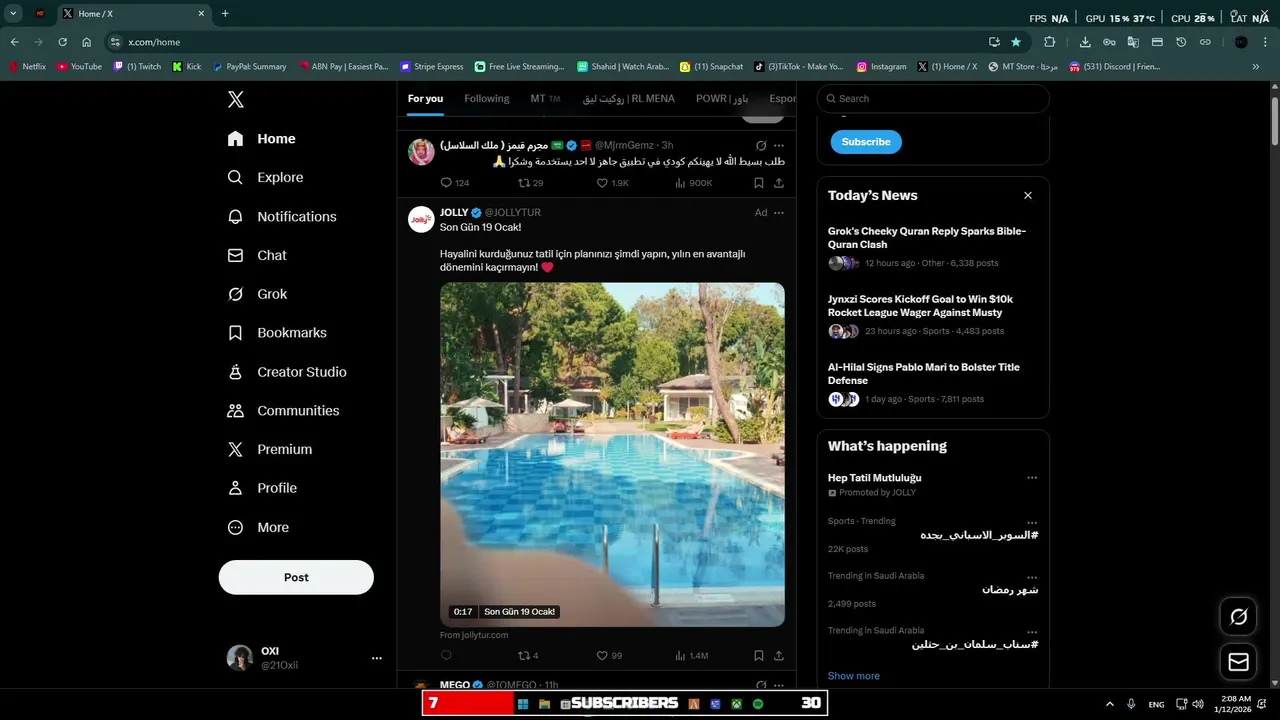Open account menu dots next to OXI
Viewport: 1280px width, 720px height.
pos(377,658)
